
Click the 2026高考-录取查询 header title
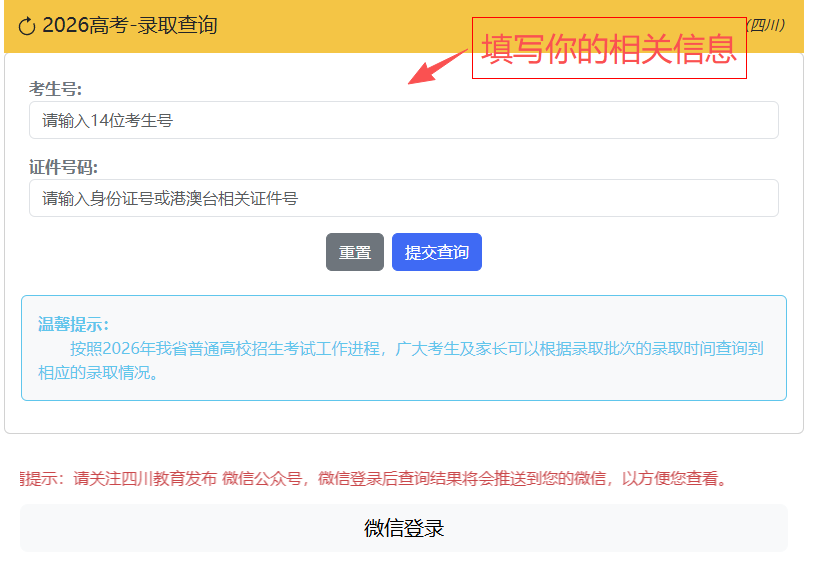[130, 25]
